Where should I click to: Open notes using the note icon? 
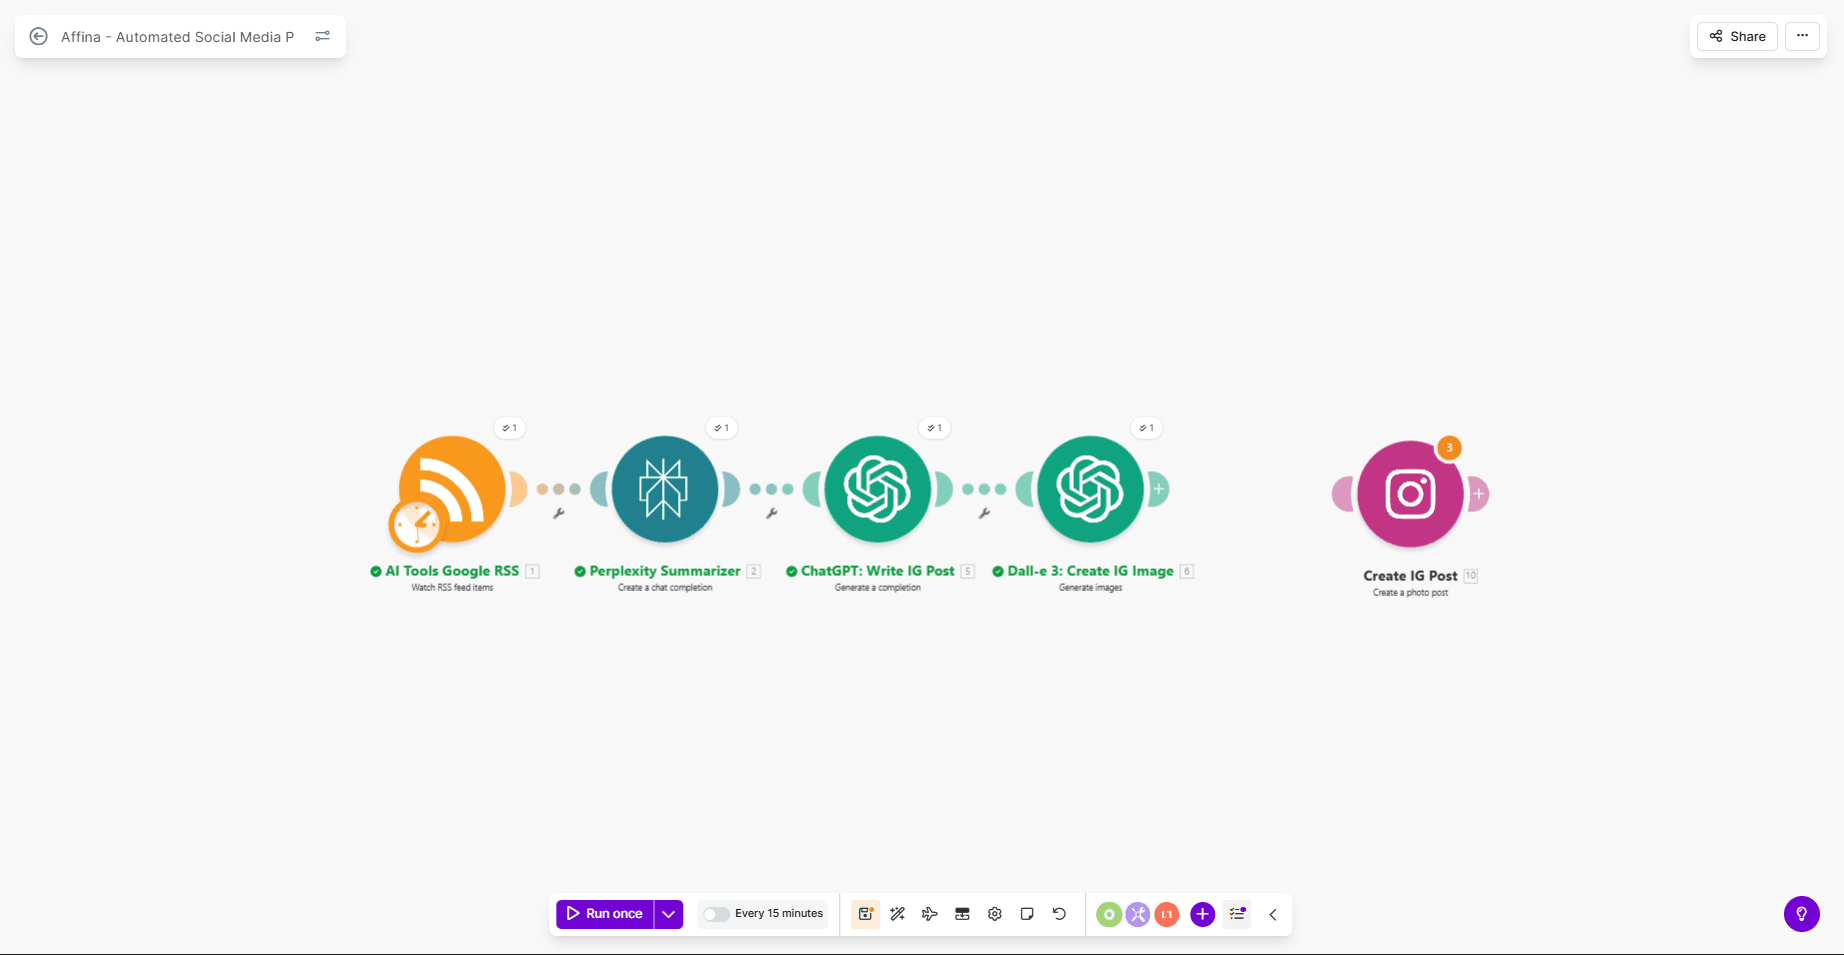pos(1027,913)
